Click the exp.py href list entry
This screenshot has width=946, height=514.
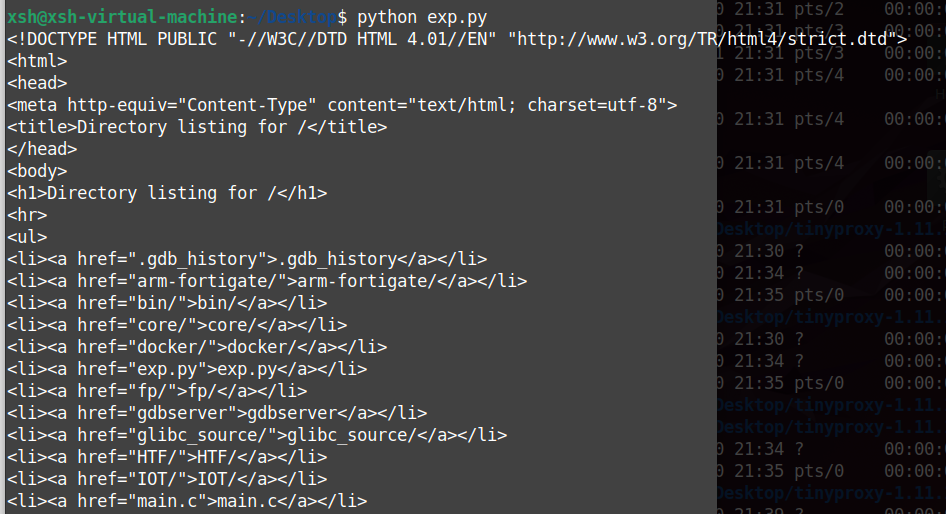[x=187, y=369]
